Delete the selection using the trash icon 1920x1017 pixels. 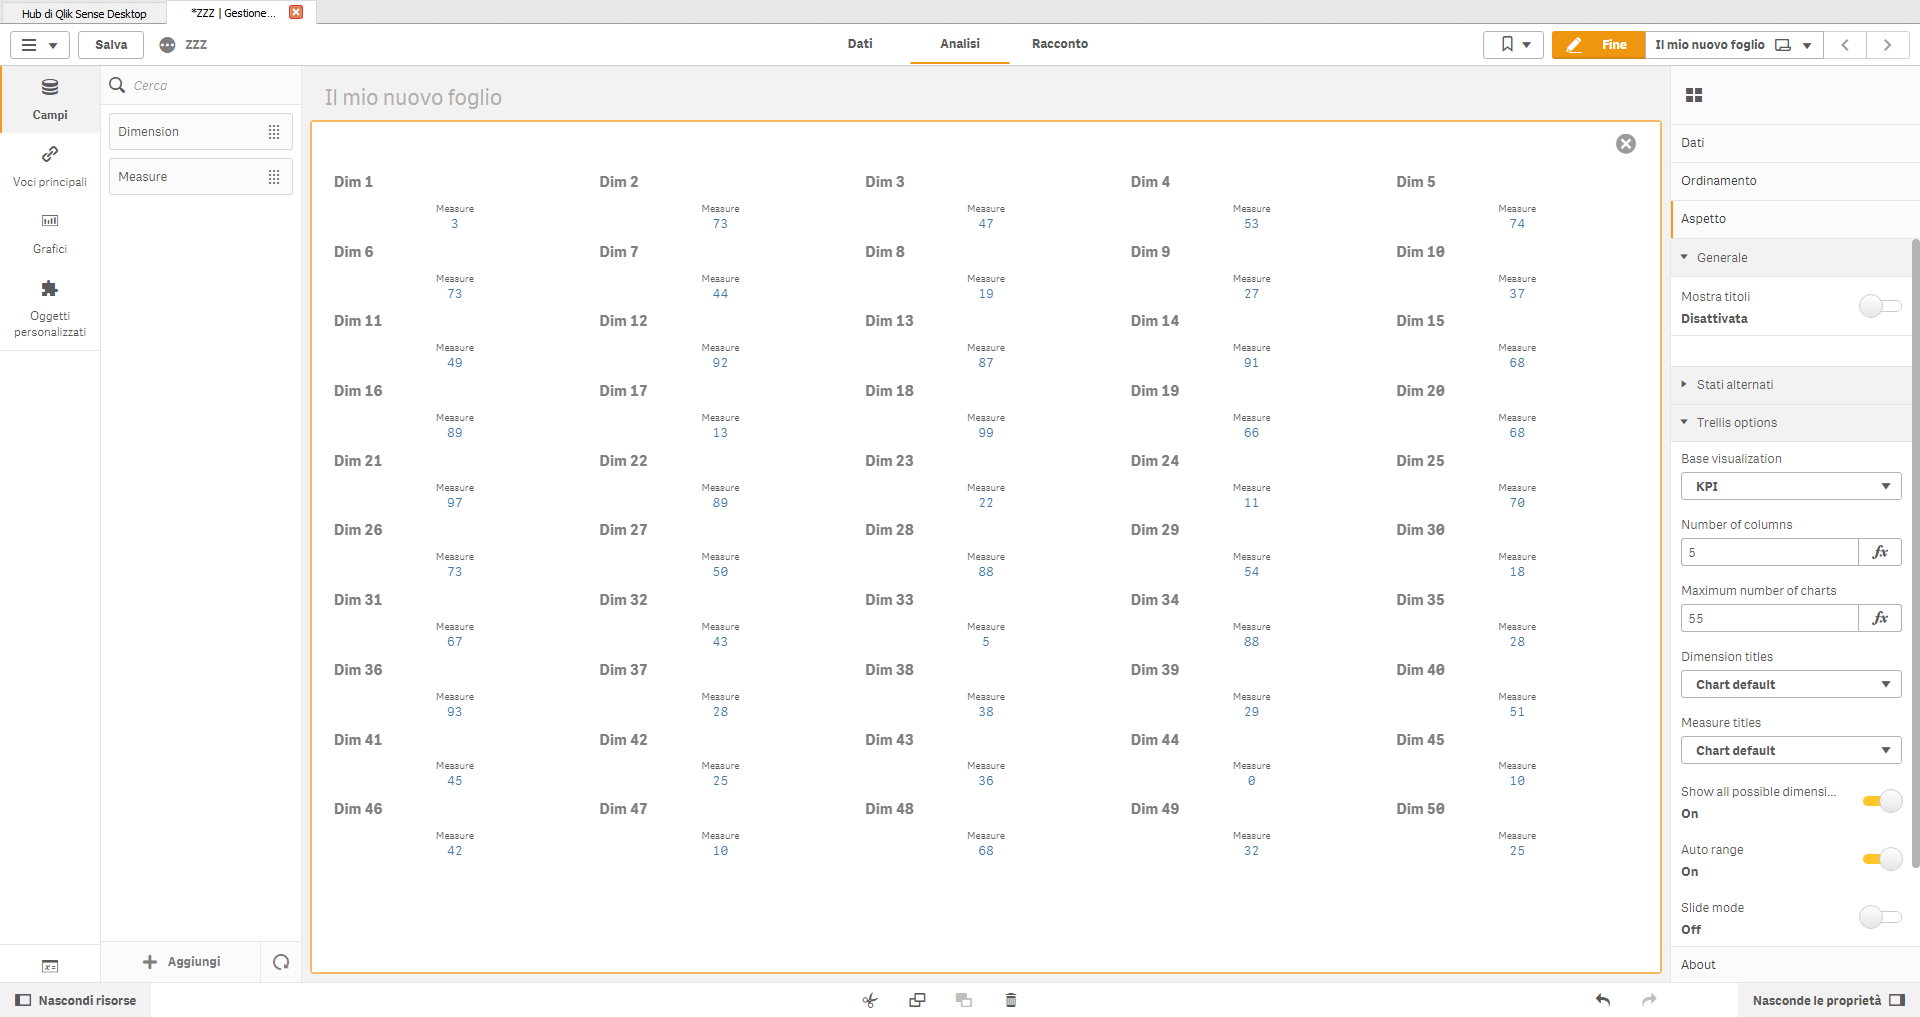tap(1011, 1000)
